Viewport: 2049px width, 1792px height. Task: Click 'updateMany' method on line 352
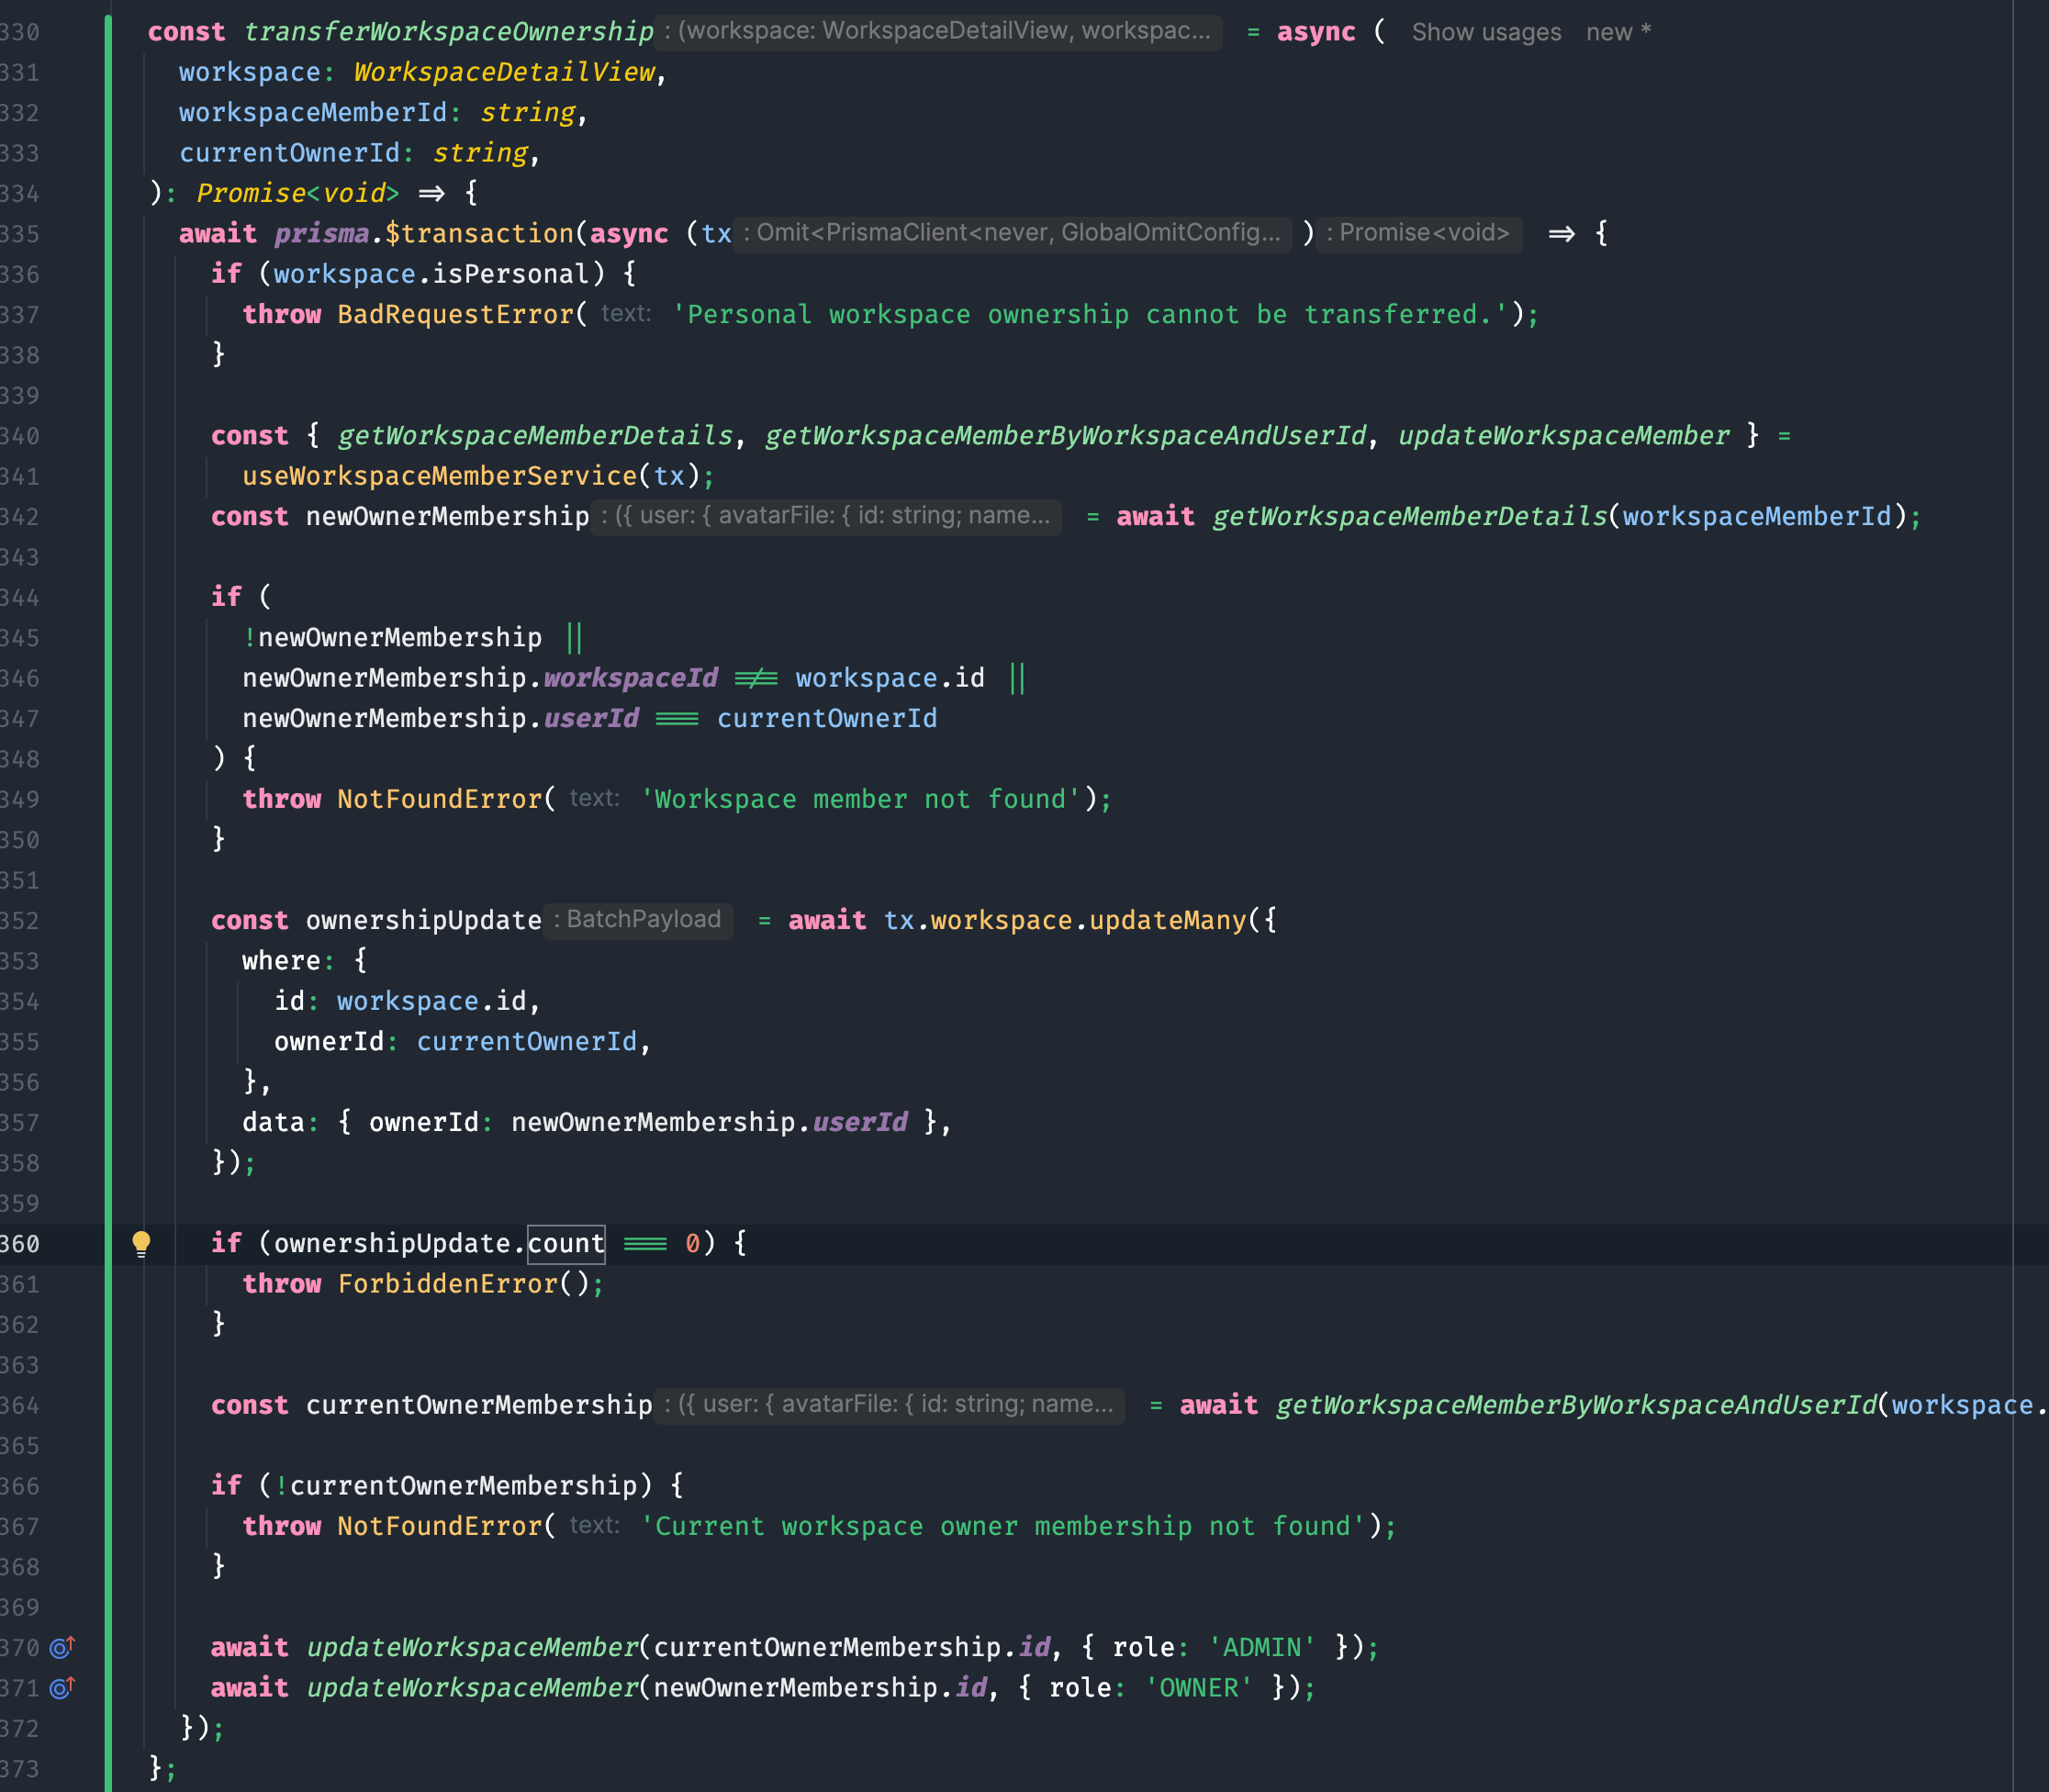(x=1168, y=920)
